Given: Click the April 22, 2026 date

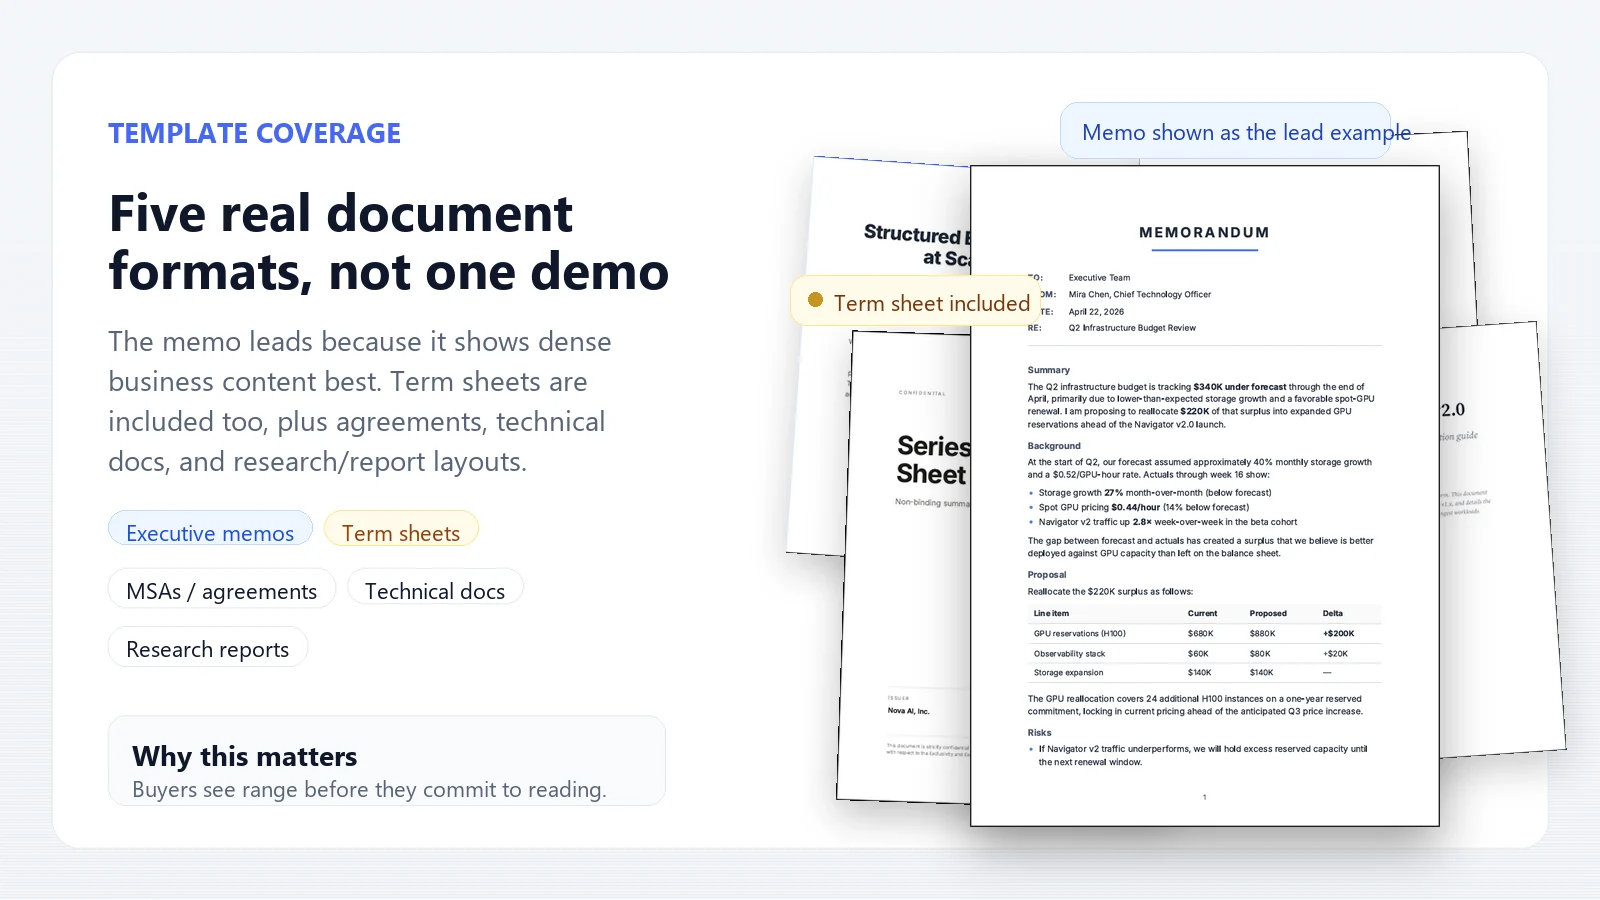Looking at the screenshot, I should point(1096,311).
